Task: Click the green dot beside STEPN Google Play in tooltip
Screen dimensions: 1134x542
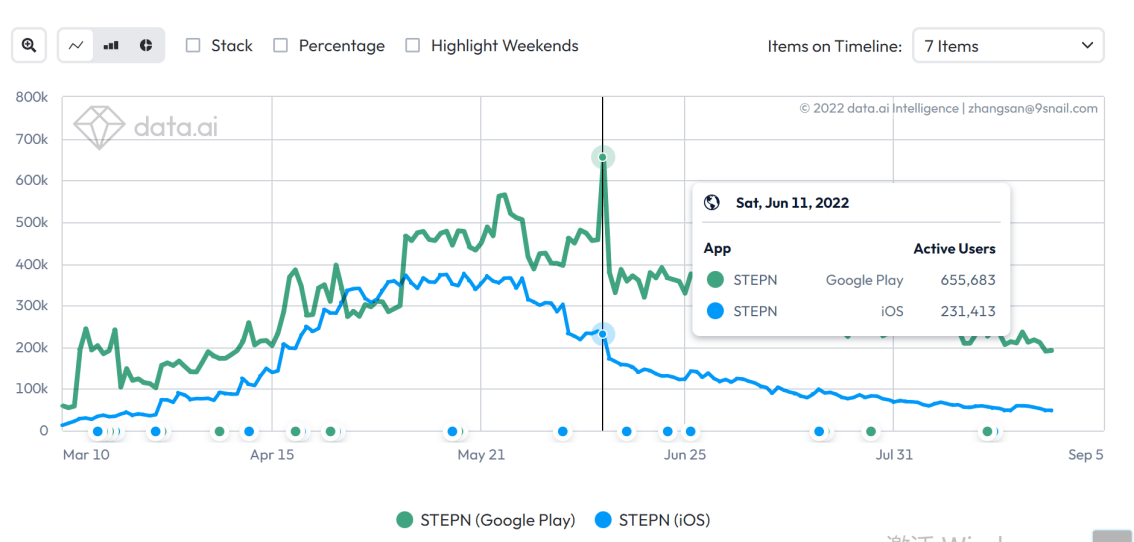Action: tap(714, 280)
